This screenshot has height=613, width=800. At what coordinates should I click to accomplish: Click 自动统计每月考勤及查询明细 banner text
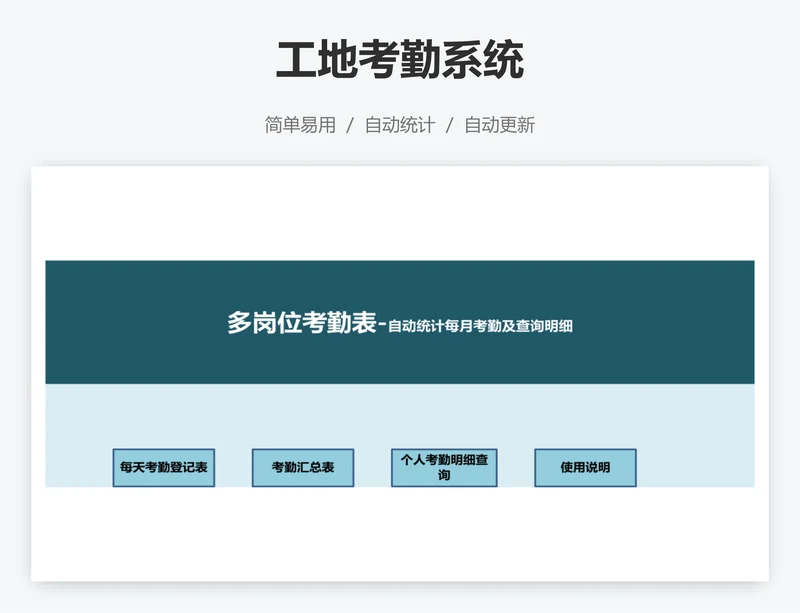pyautogui.click(x=480, y=326)
